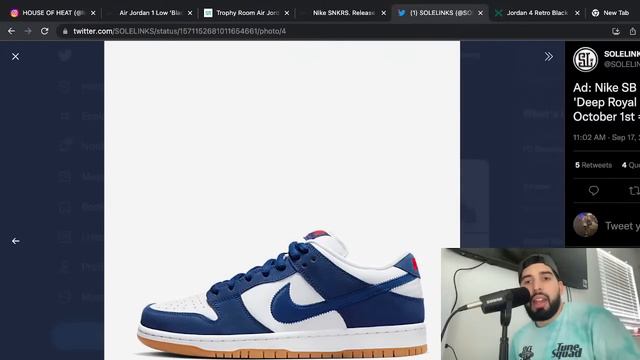The height and width of the screenshot is (360, 640).
Task: Switch to the HOUSE OF HEAT tab
Action: point(52,13)
